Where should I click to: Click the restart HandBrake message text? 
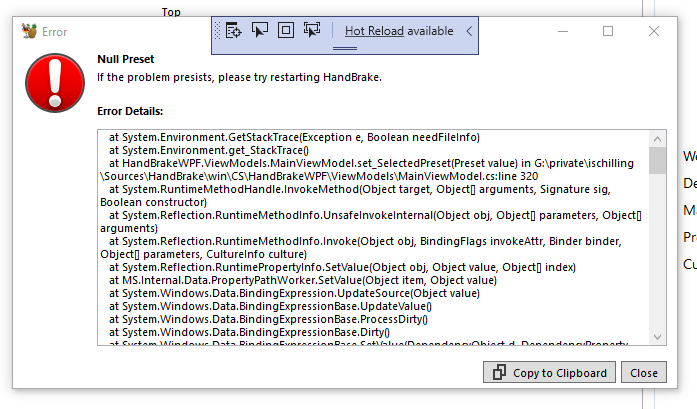(x=239, y=77)
